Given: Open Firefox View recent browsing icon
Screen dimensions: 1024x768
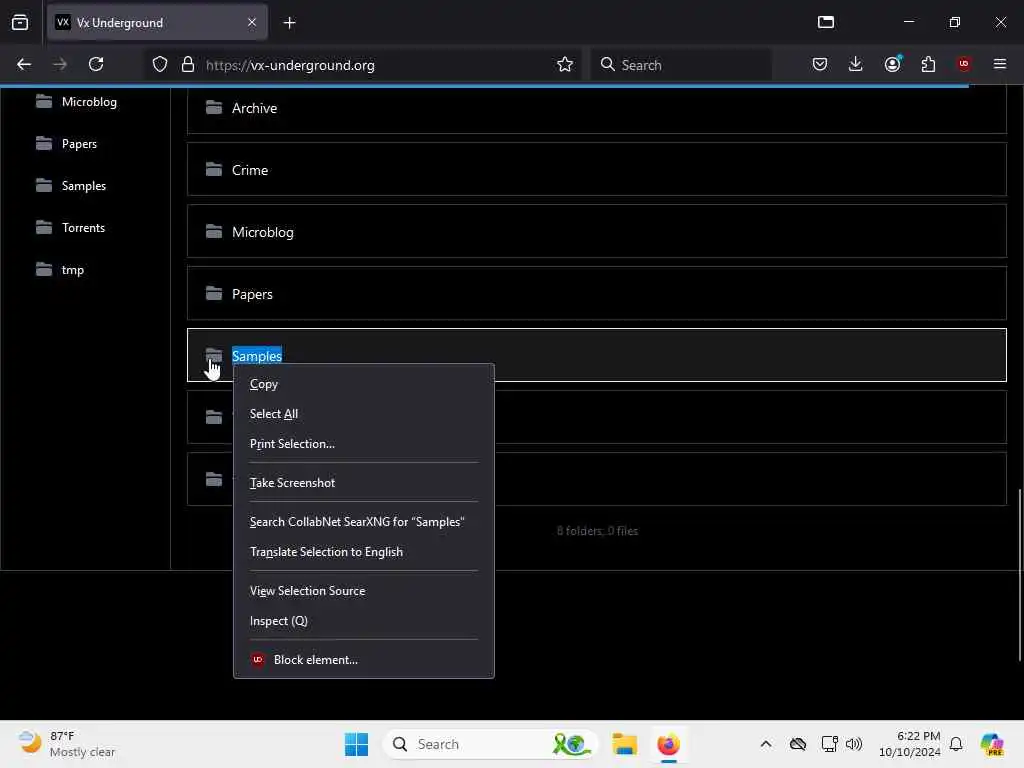Looking at the screenshot, I should (20, 22).
